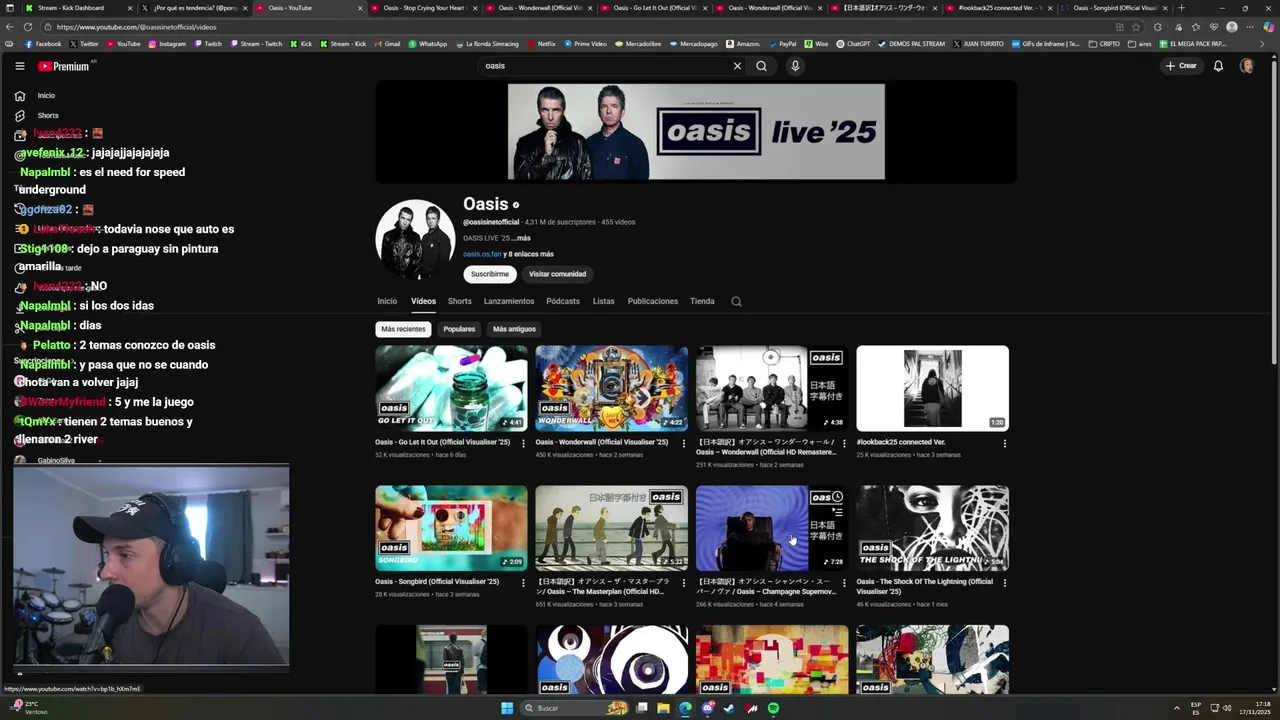Open the Tienda tab

tap(702, 301)
